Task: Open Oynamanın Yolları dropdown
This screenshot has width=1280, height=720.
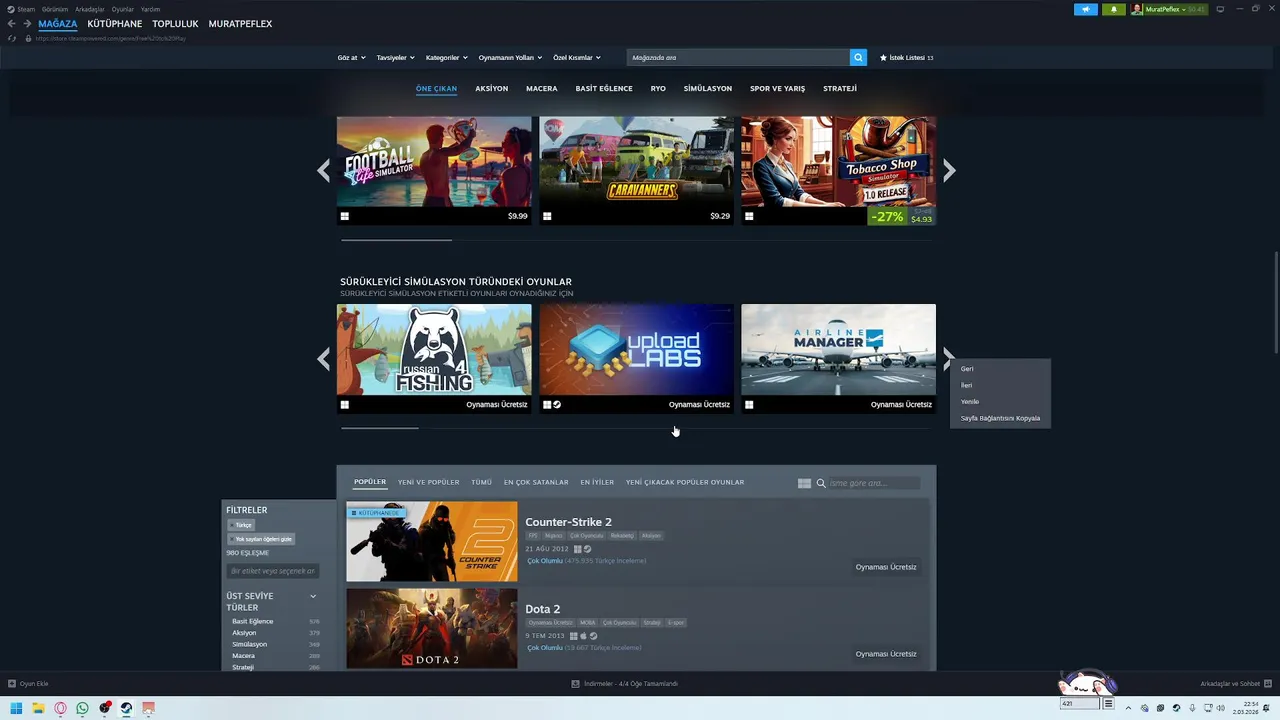Action: click(510, 58)
